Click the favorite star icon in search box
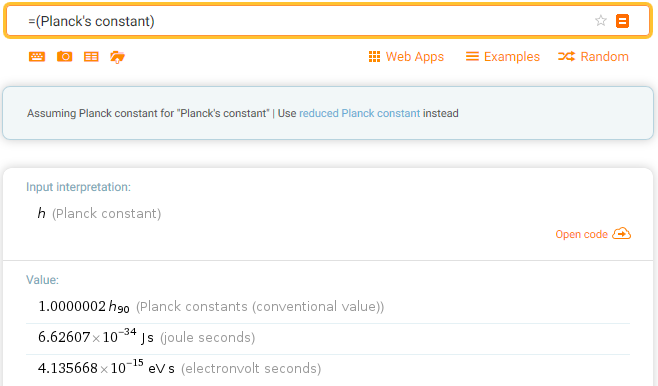658x386 pixels. pos(601,21)
